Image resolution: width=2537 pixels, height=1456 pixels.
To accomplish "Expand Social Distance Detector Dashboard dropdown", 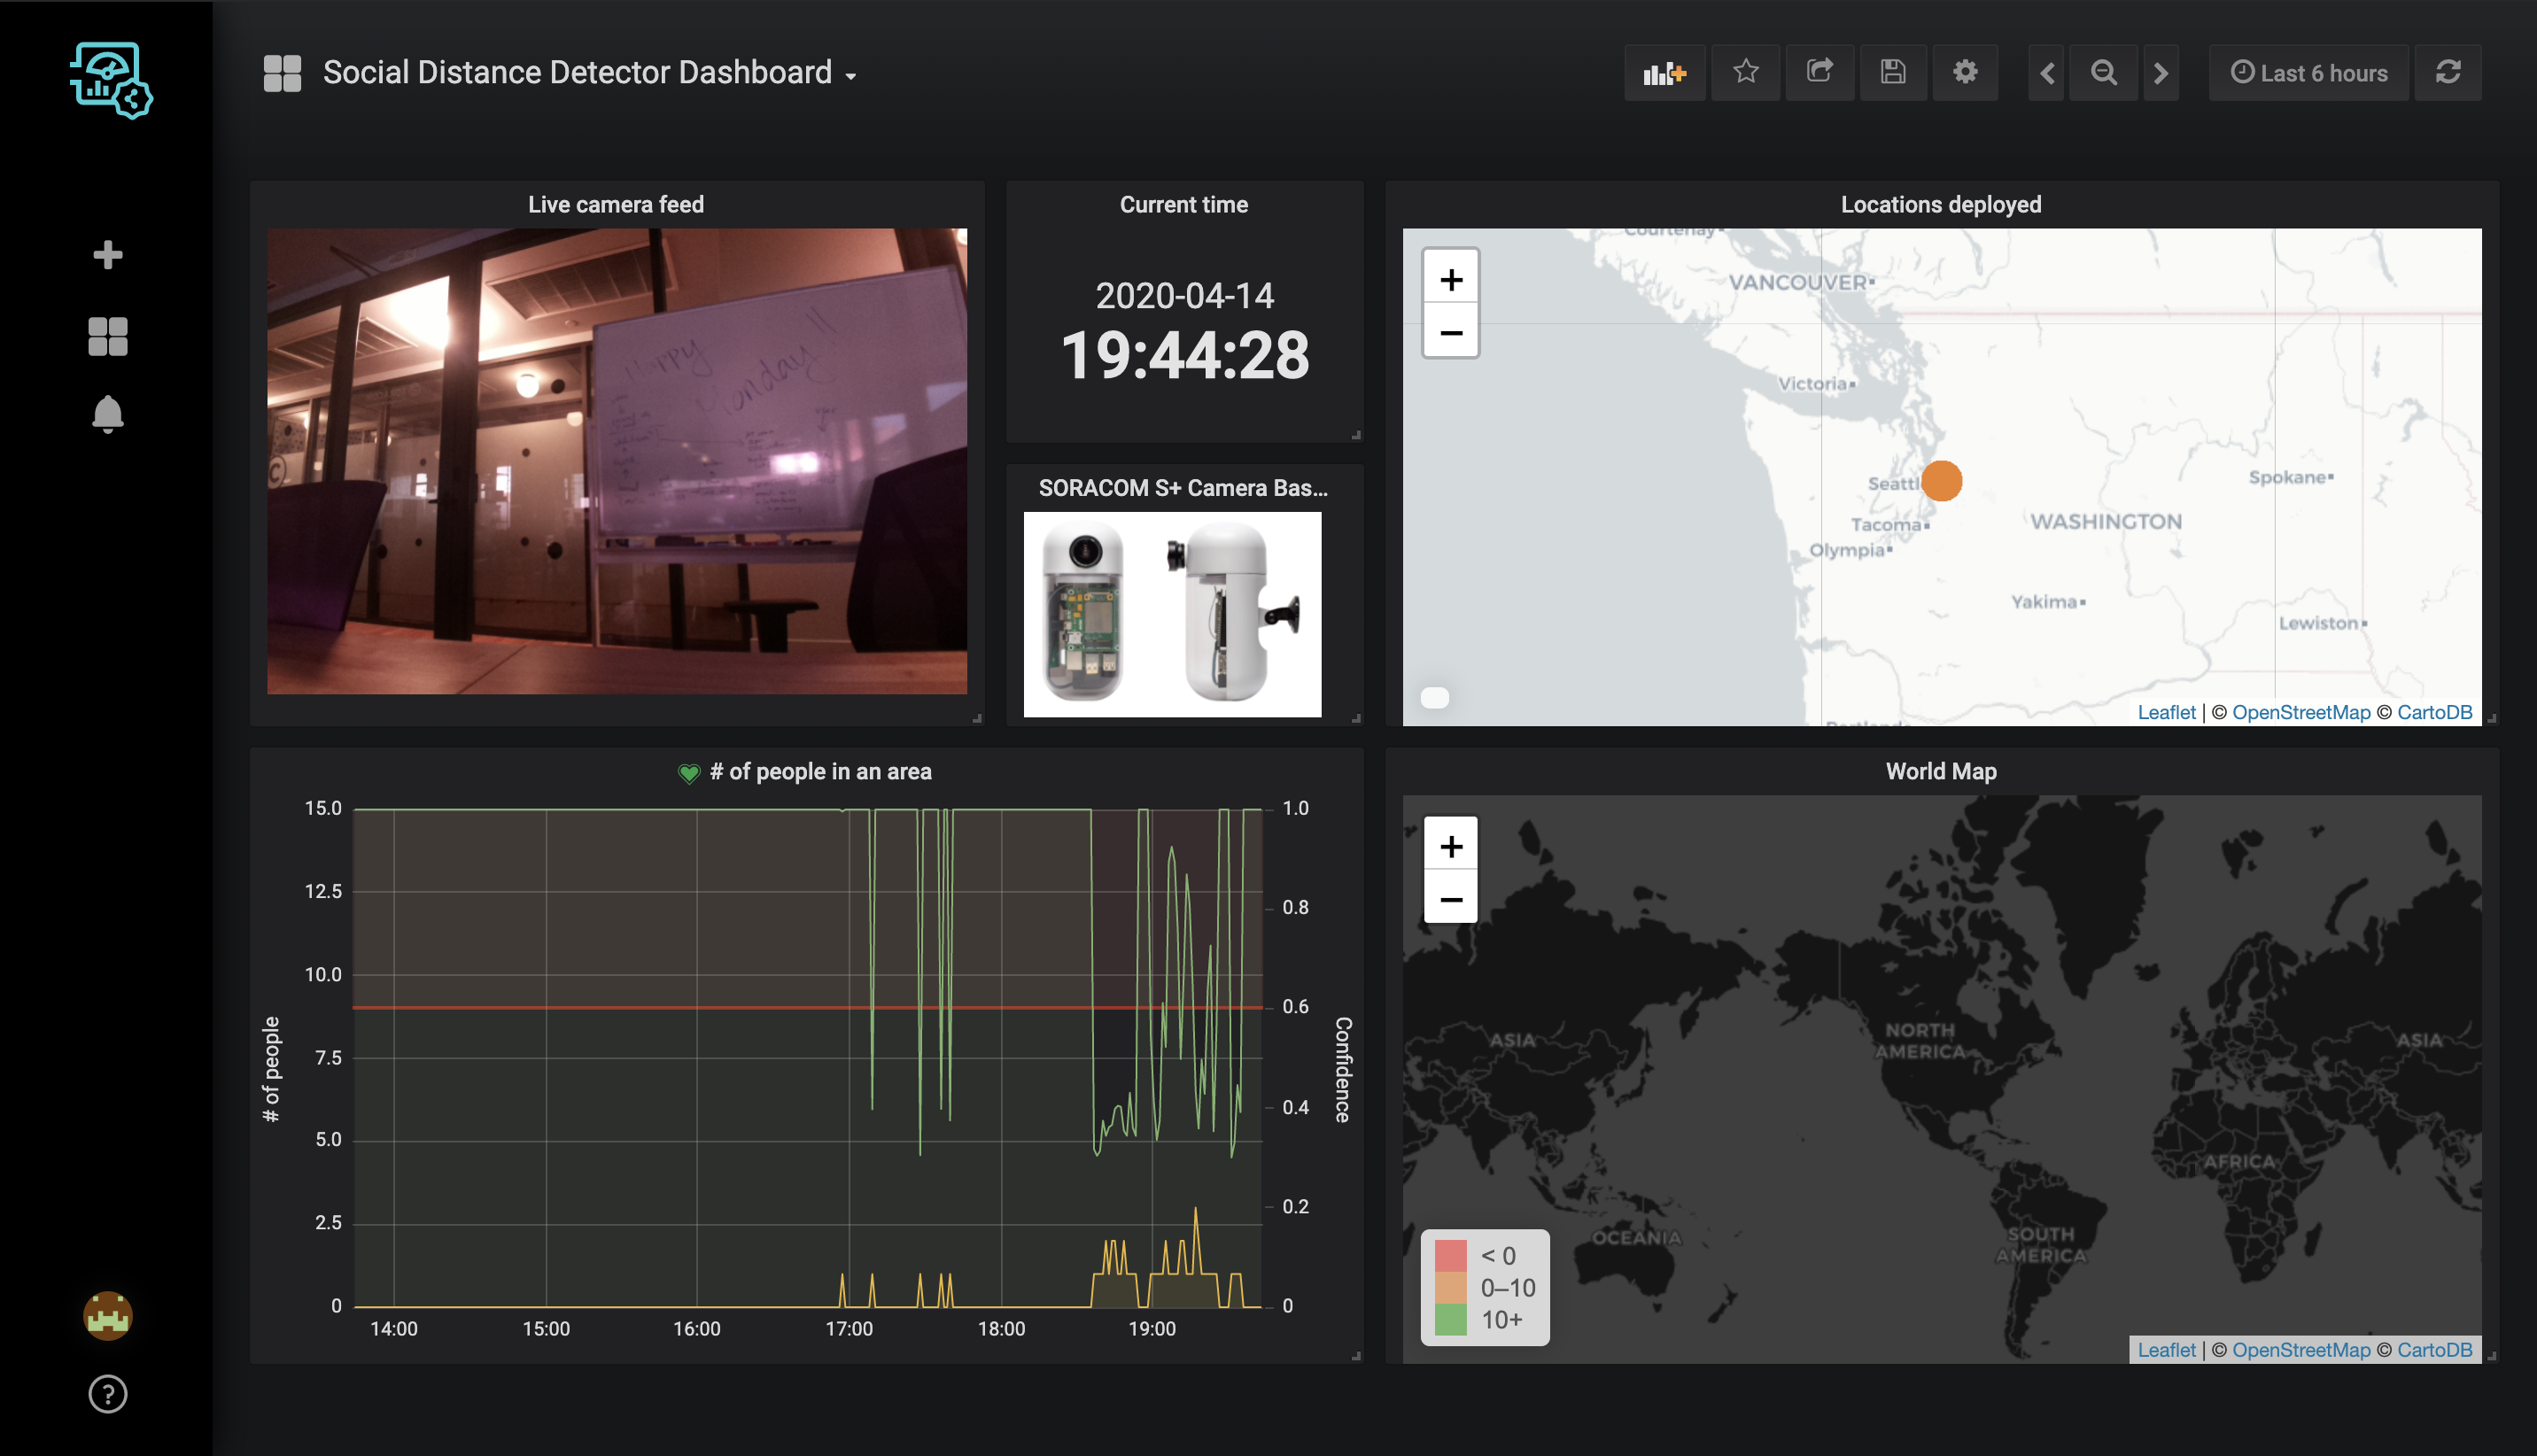I will 577,73.
